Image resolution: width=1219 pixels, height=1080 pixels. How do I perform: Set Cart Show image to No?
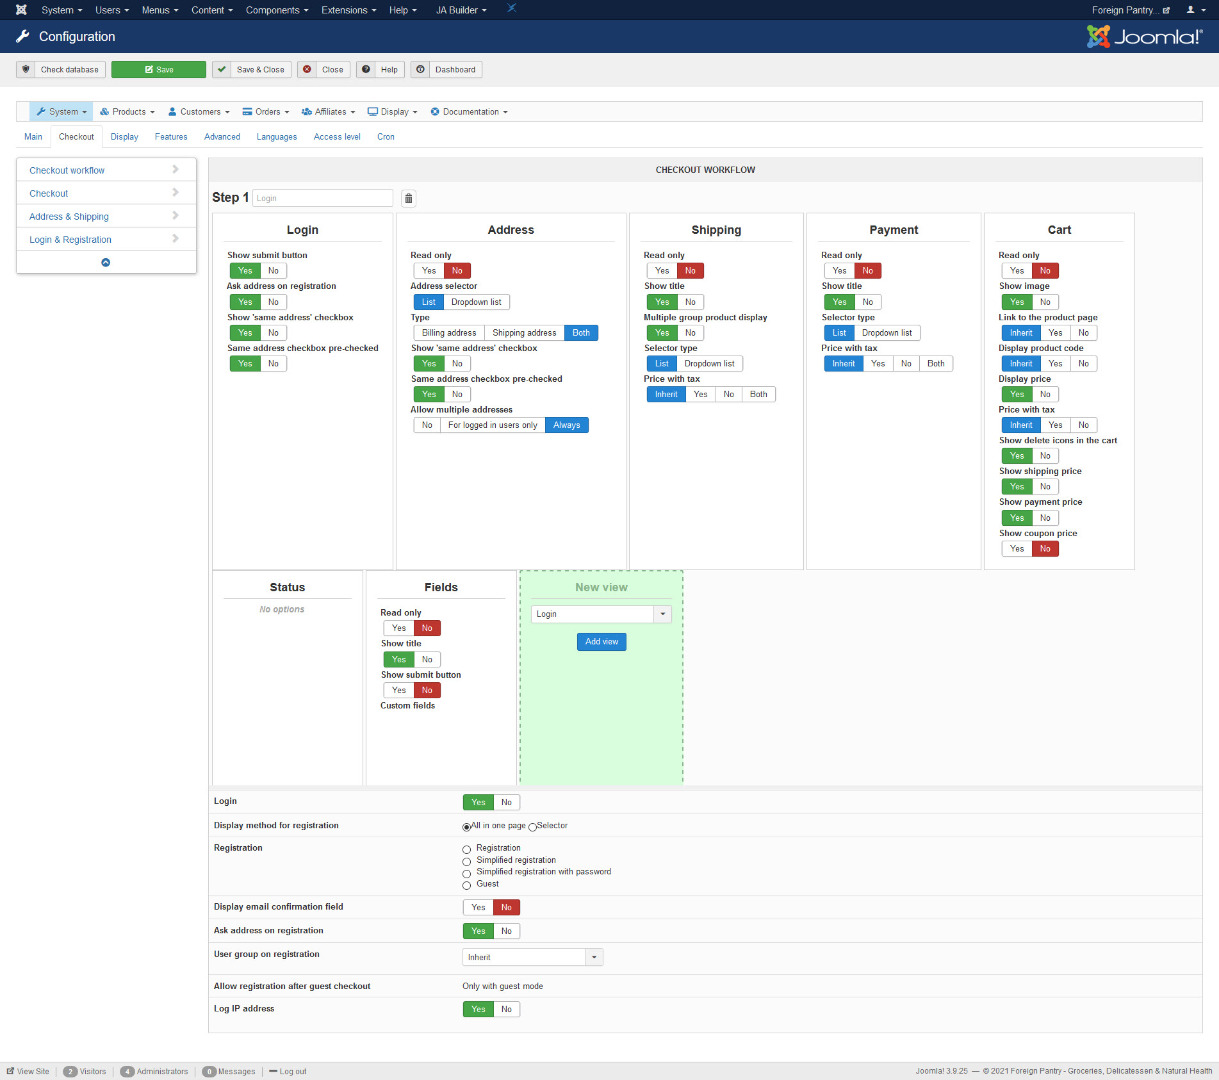1045,302
